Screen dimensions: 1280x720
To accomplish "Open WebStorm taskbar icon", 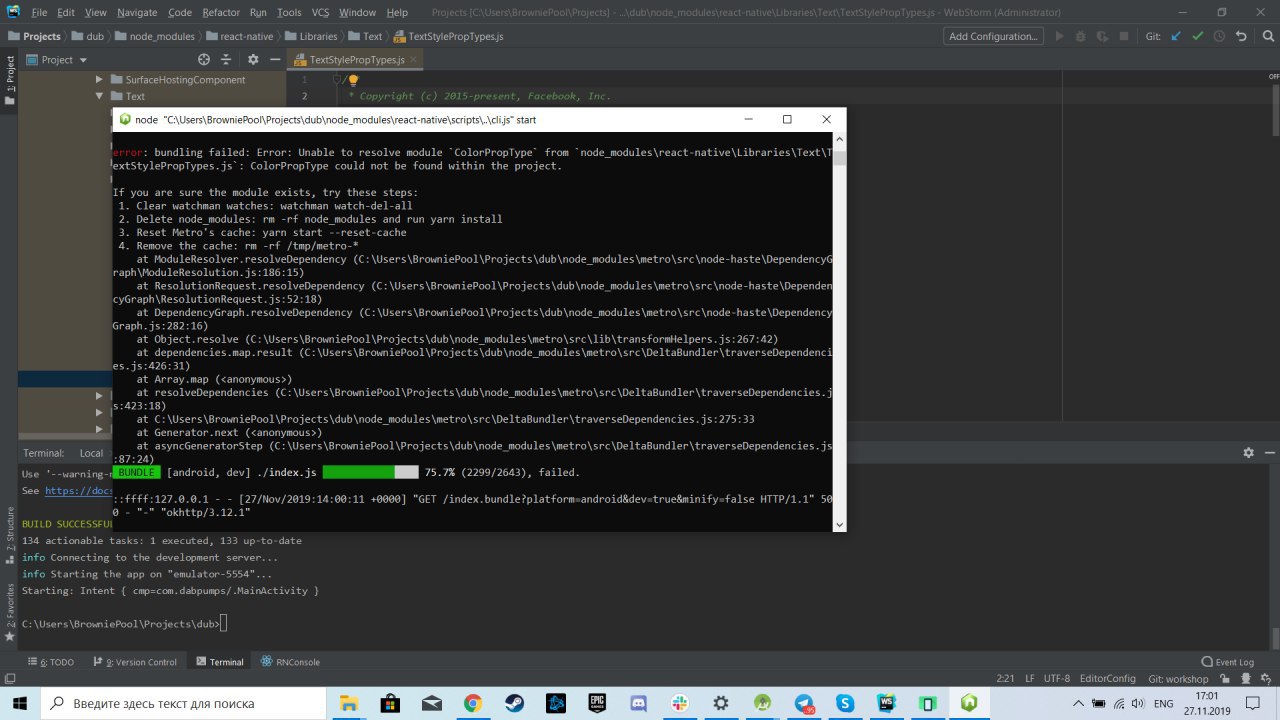I will coord(886,703).
